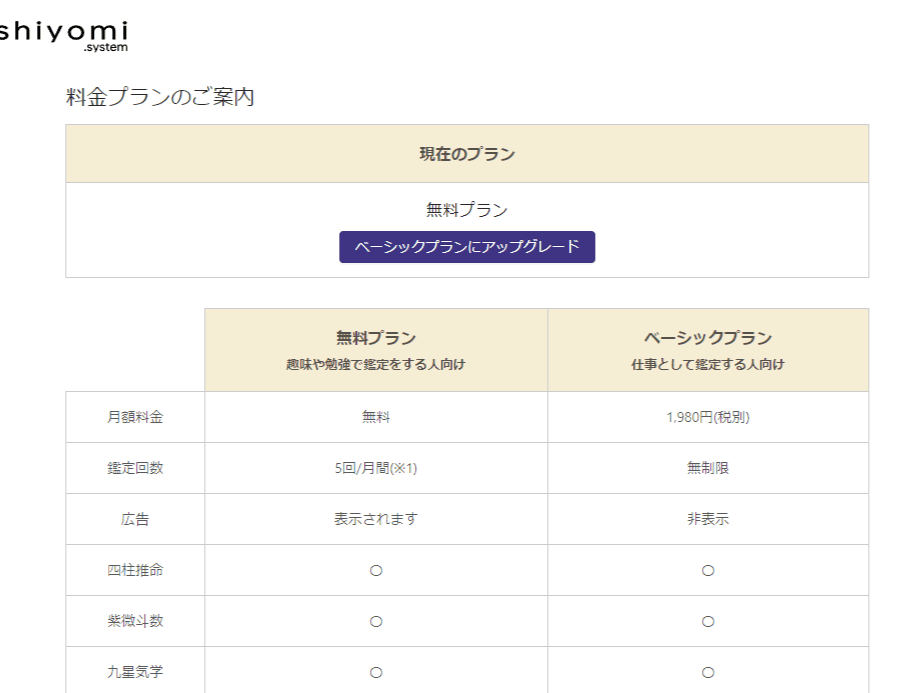The width and height of the screenshot is (924, 693).
Task: Click the circle mark for 九星気学 basic plan
Action: pyautogui.click(x=708, y=671)
